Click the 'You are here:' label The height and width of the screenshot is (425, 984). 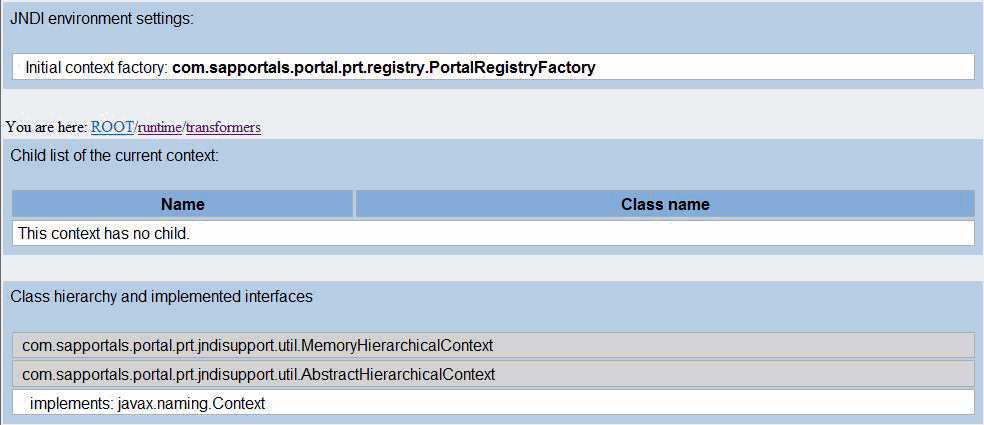click(46, 127)
